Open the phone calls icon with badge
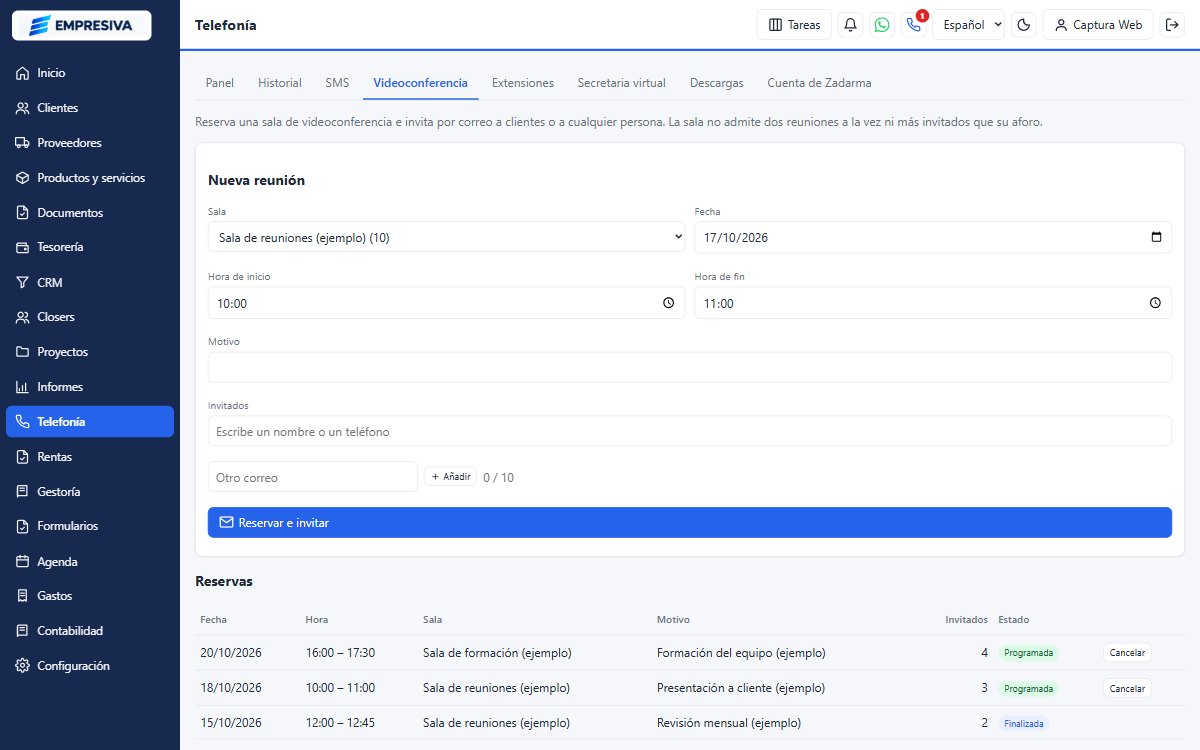The width and height of the screenshot is (1200, 750). coord(913,25)
